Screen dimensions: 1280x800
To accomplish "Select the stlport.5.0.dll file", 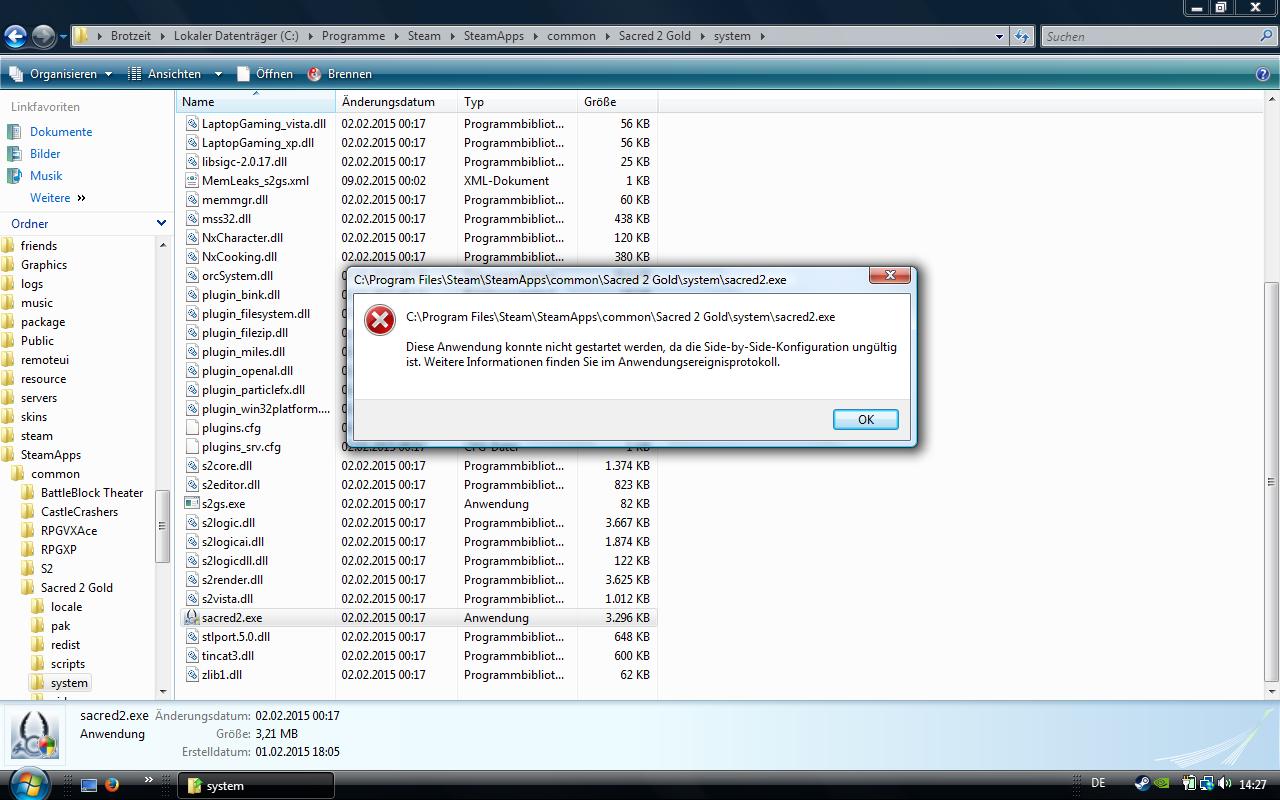I will (x=236, y=637).
